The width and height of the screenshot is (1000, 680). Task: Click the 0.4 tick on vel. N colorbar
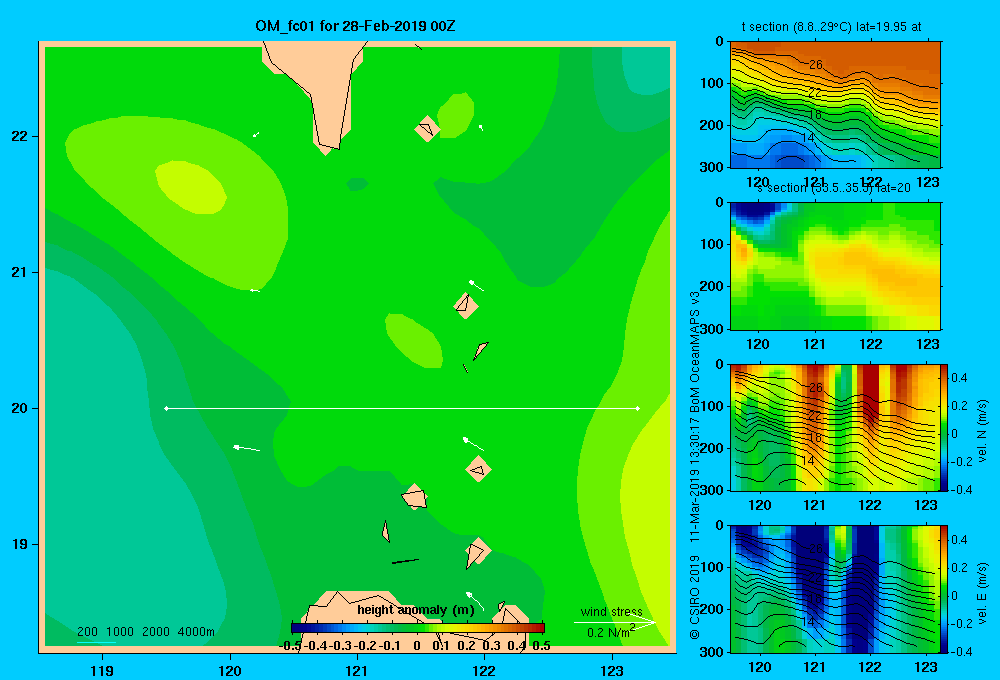point(959,378)
